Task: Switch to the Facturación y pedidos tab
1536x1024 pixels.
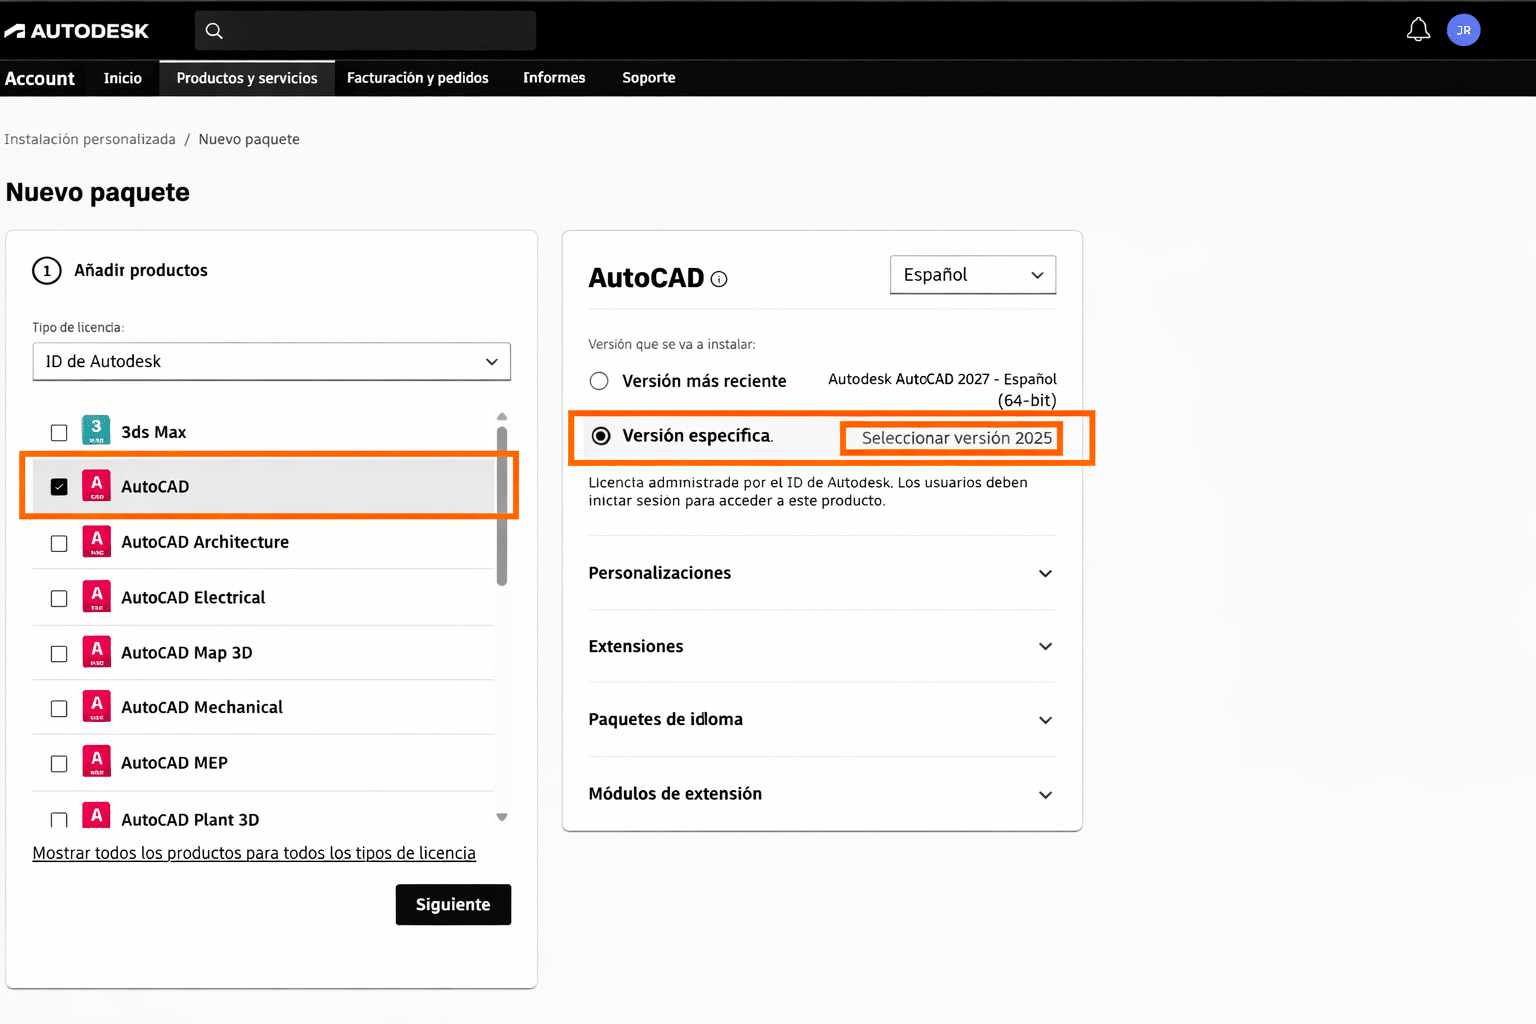Action: 417,77
